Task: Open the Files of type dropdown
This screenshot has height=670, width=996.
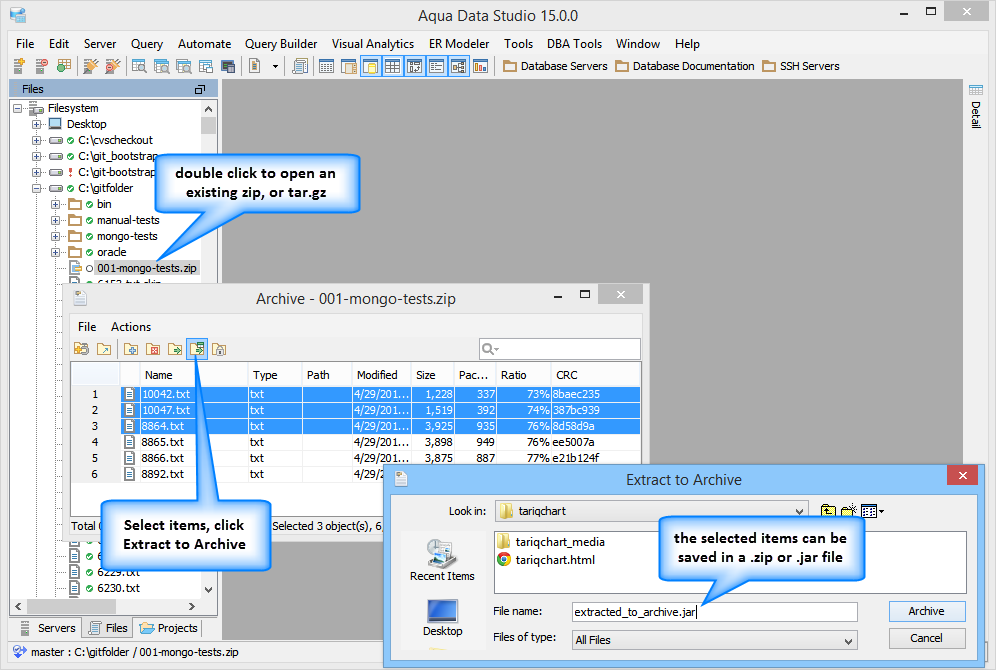Action: 715,640
